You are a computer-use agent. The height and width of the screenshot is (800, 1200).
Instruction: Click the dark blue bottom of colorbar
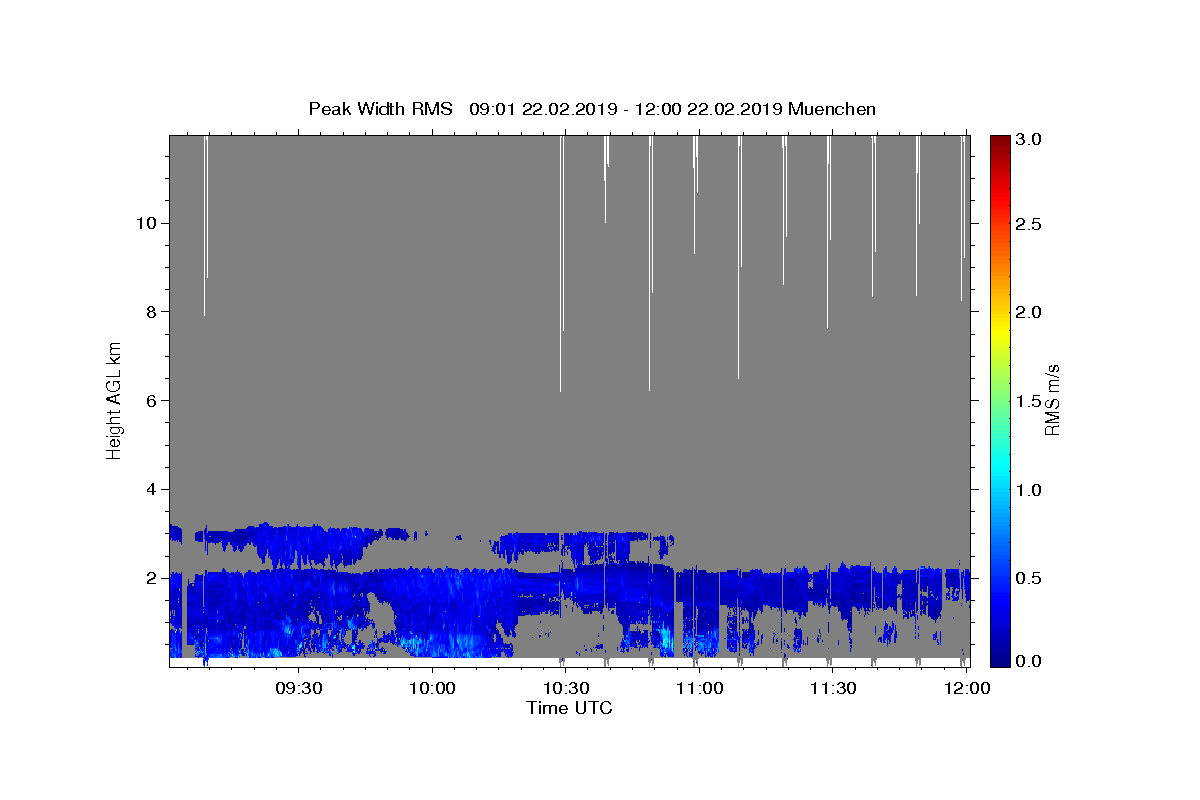[1000, 659]
